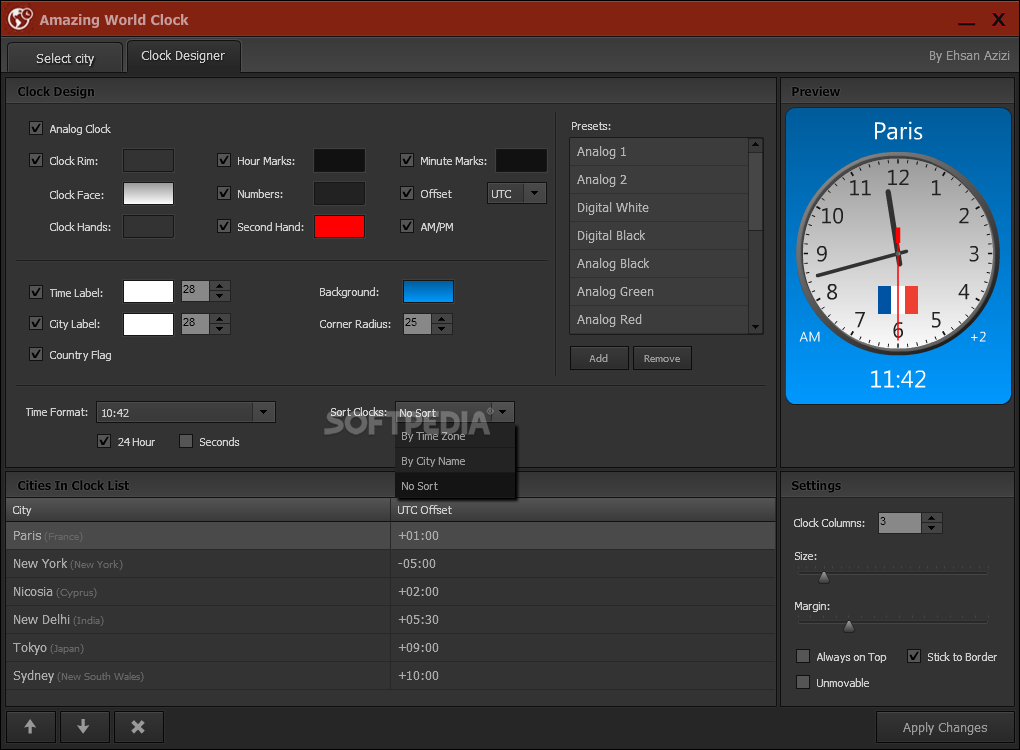Click the Amazing World Clock globe logo
Viewport: 1020px width, 750px height.
click(x=20, y=18)
